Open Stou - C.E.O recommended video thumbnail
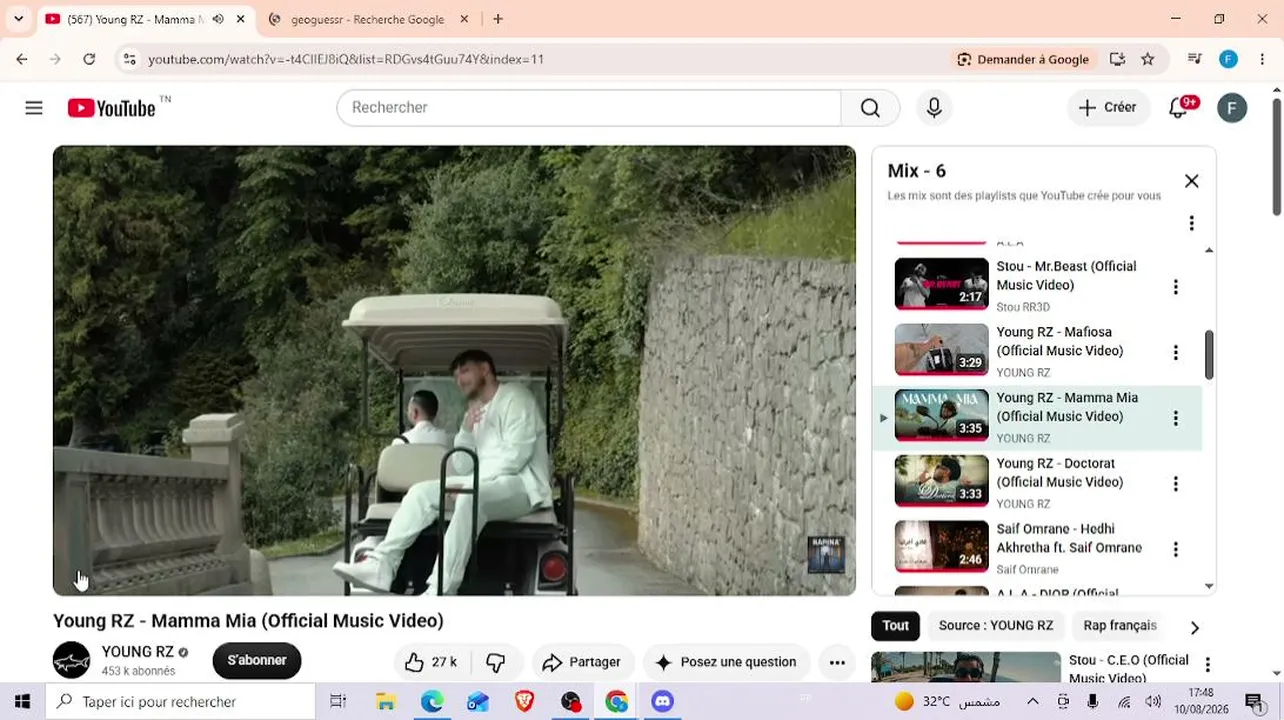 coord(966,668)
